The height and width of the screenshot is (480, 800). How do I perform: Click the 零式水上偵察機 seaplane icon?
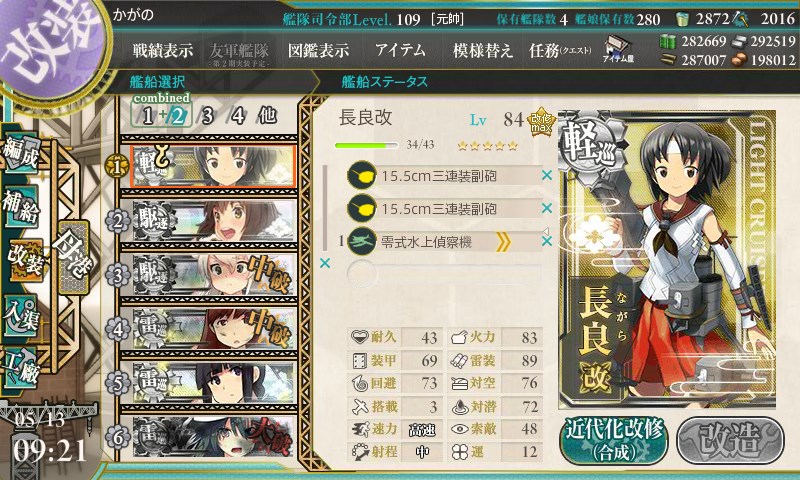click(361, 241)
